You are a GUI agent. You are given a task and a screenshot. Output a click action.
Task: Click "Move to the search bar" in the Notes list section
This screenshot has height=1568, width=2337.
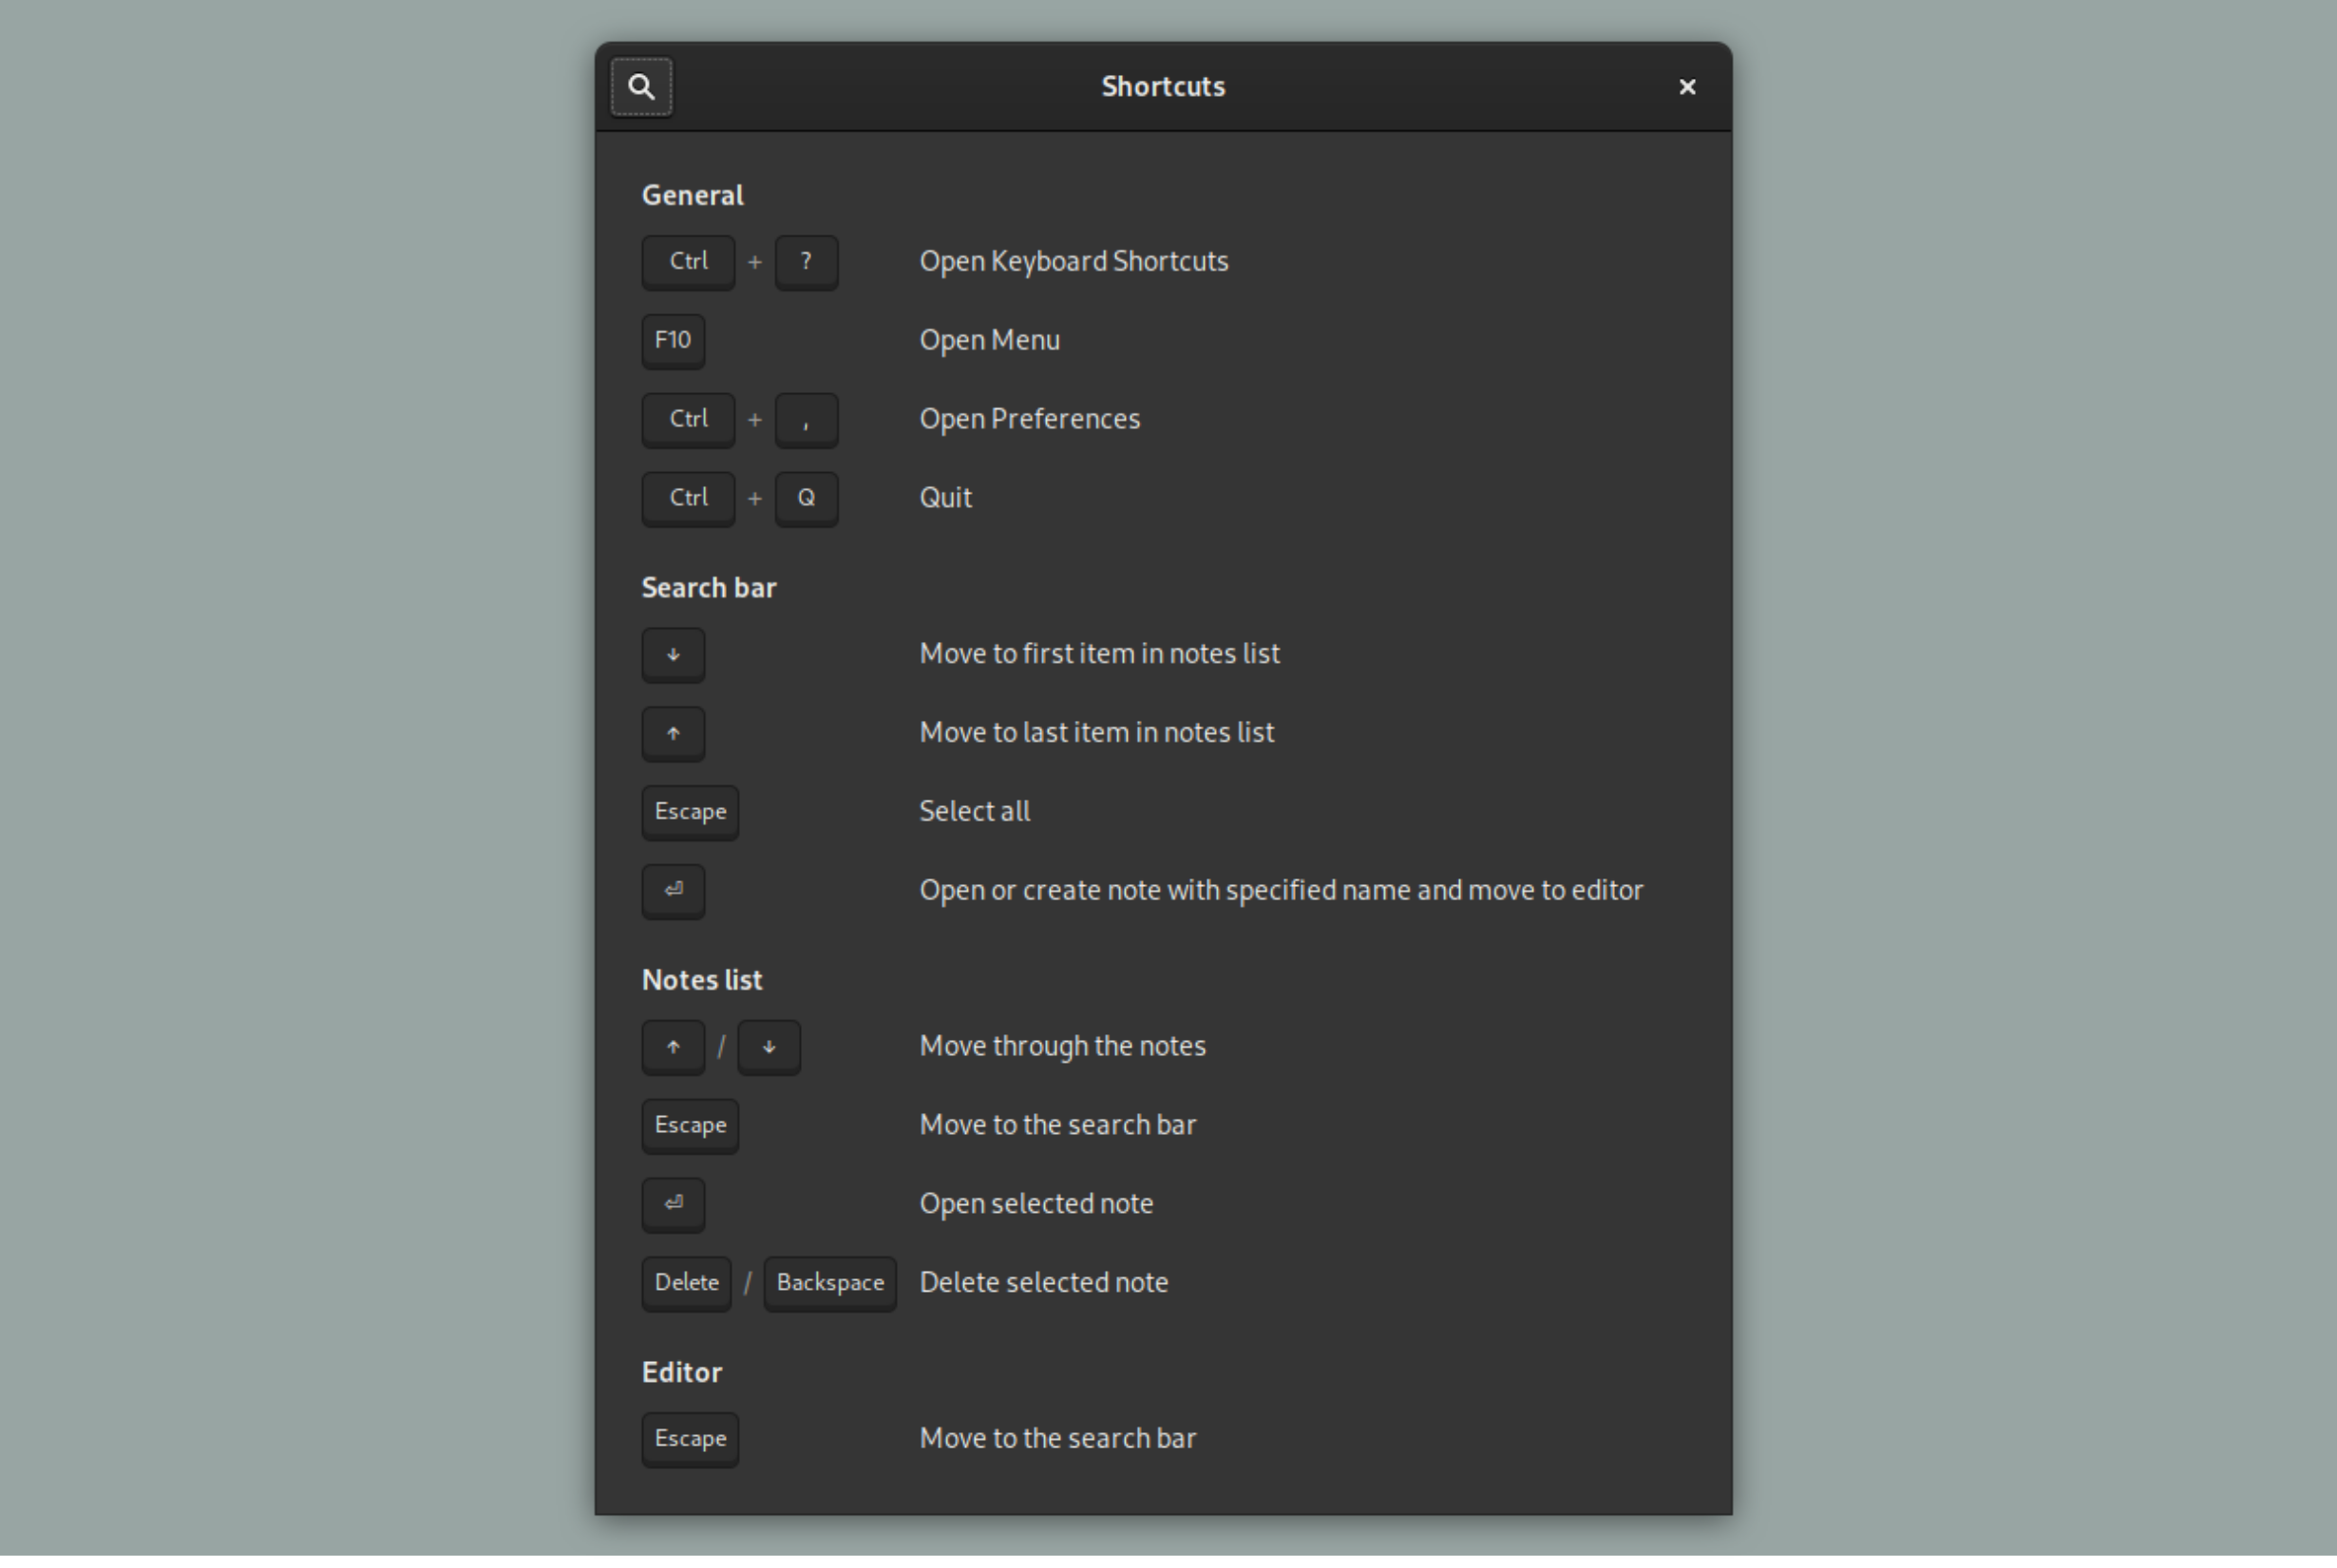click(1058, 1126)
